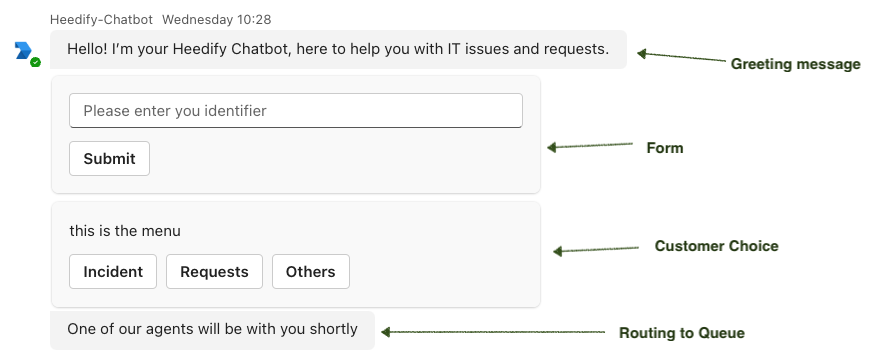
Task: Click the "this is the menu" text
Action: [x=125, y=231]
